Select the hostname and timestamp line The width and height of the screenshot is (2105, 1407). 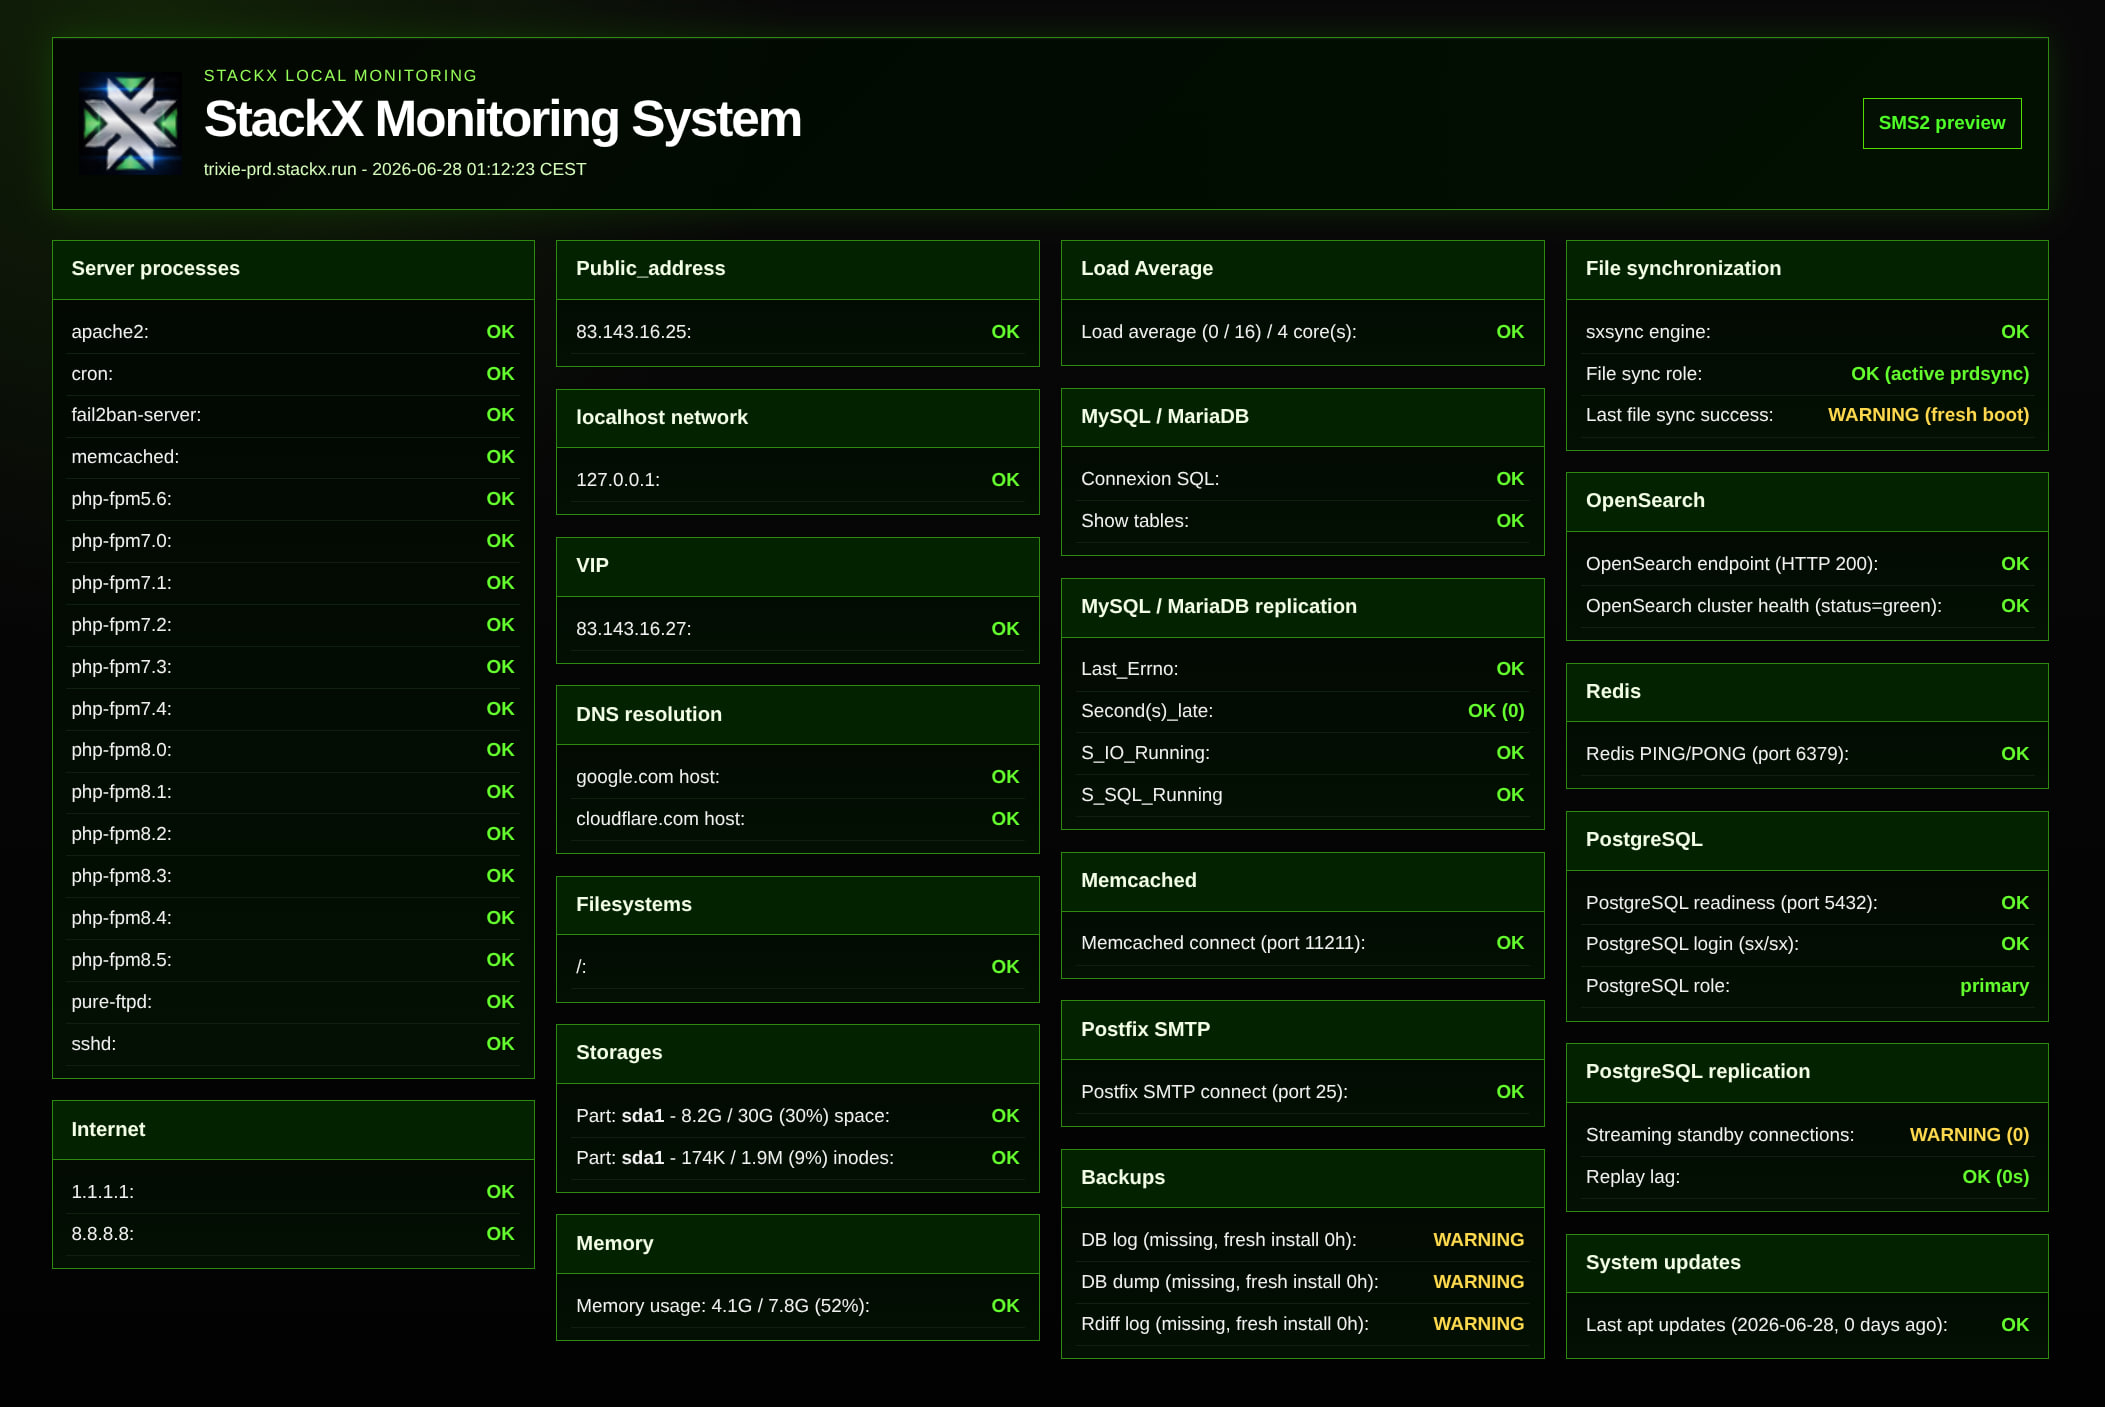tap(395, 169)
